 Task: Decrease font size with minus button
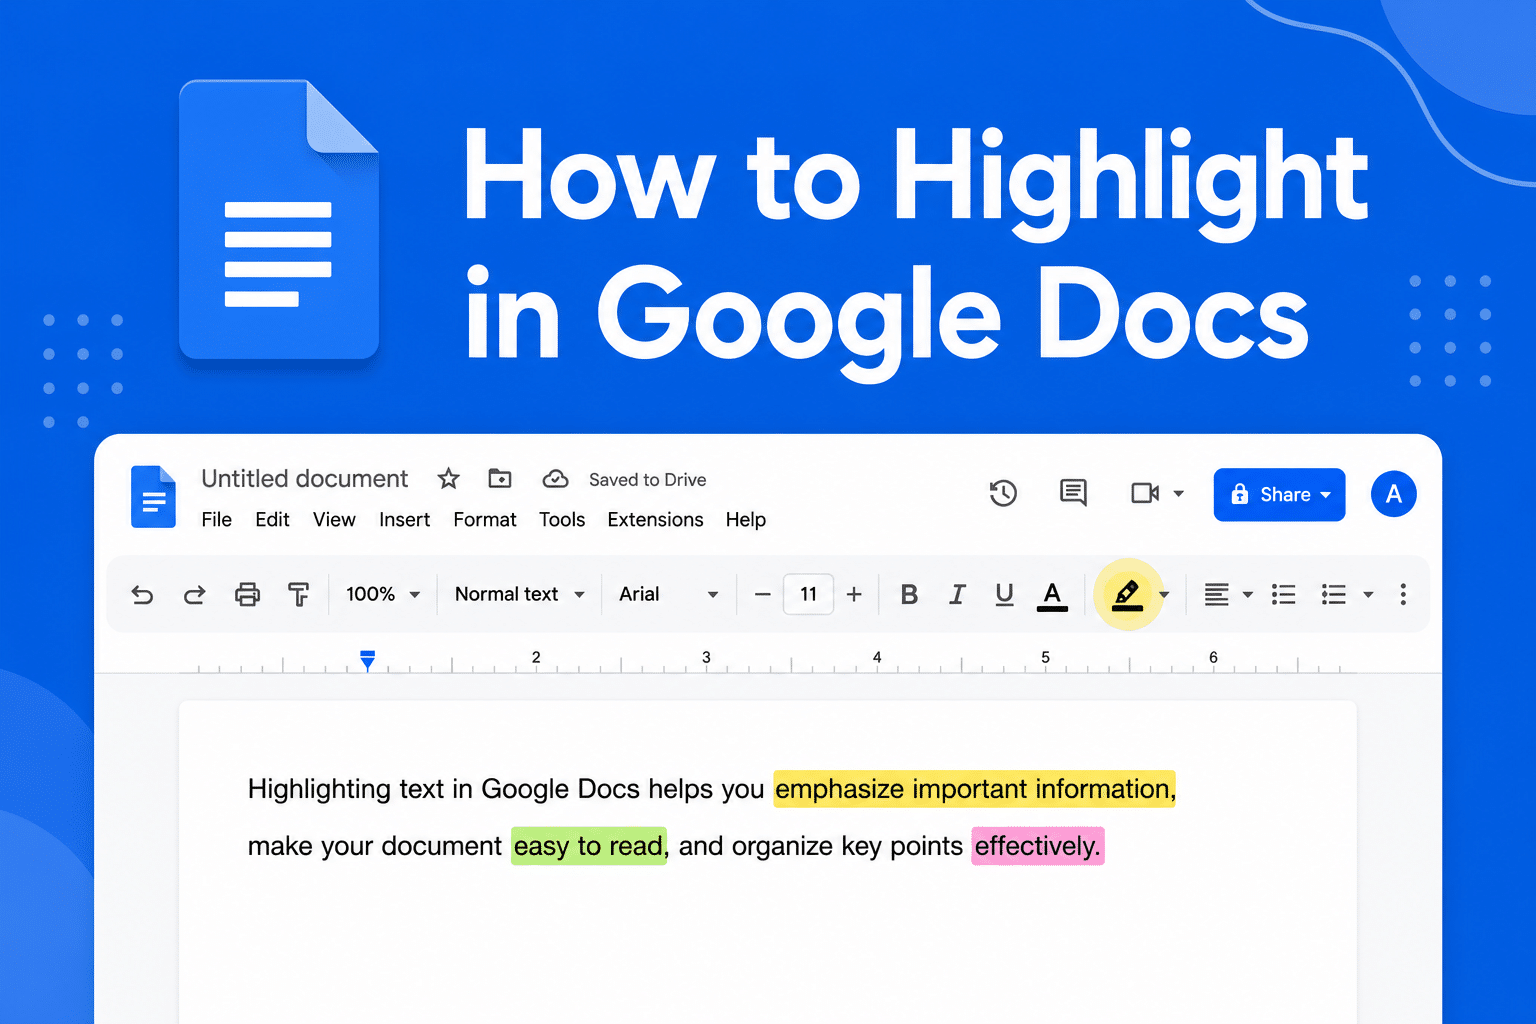[762, 595]
